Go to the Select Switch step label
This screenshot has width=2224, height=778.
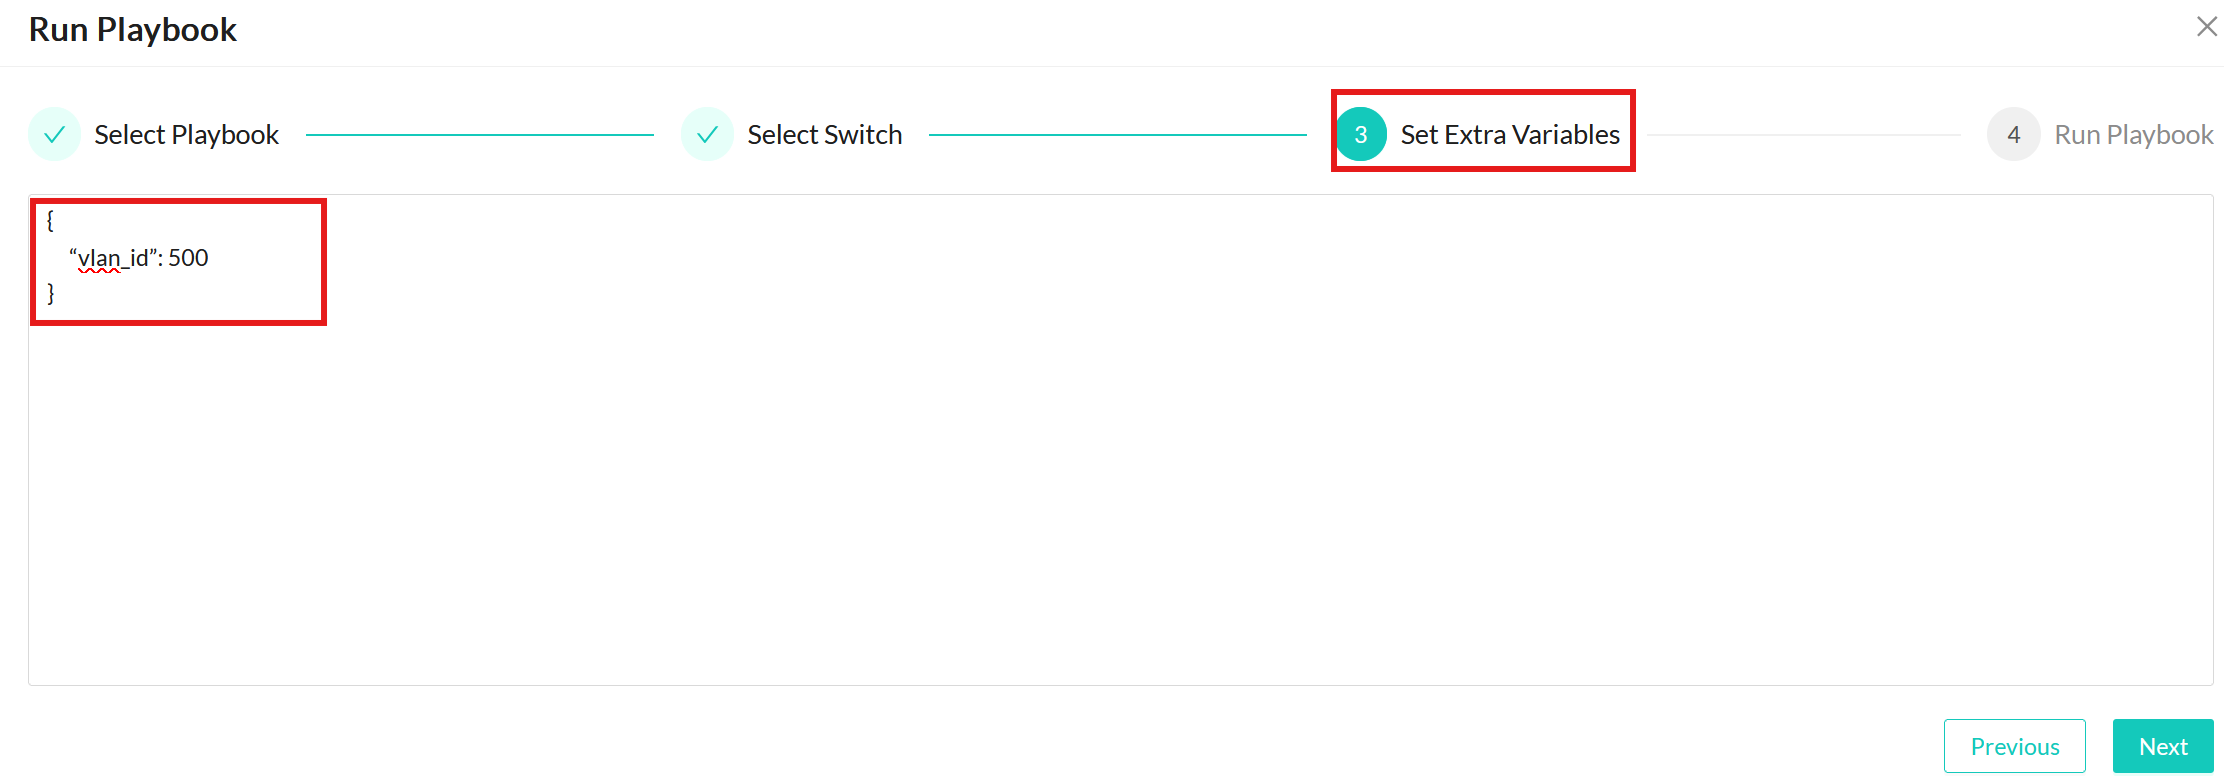click(x=824, y=134)
